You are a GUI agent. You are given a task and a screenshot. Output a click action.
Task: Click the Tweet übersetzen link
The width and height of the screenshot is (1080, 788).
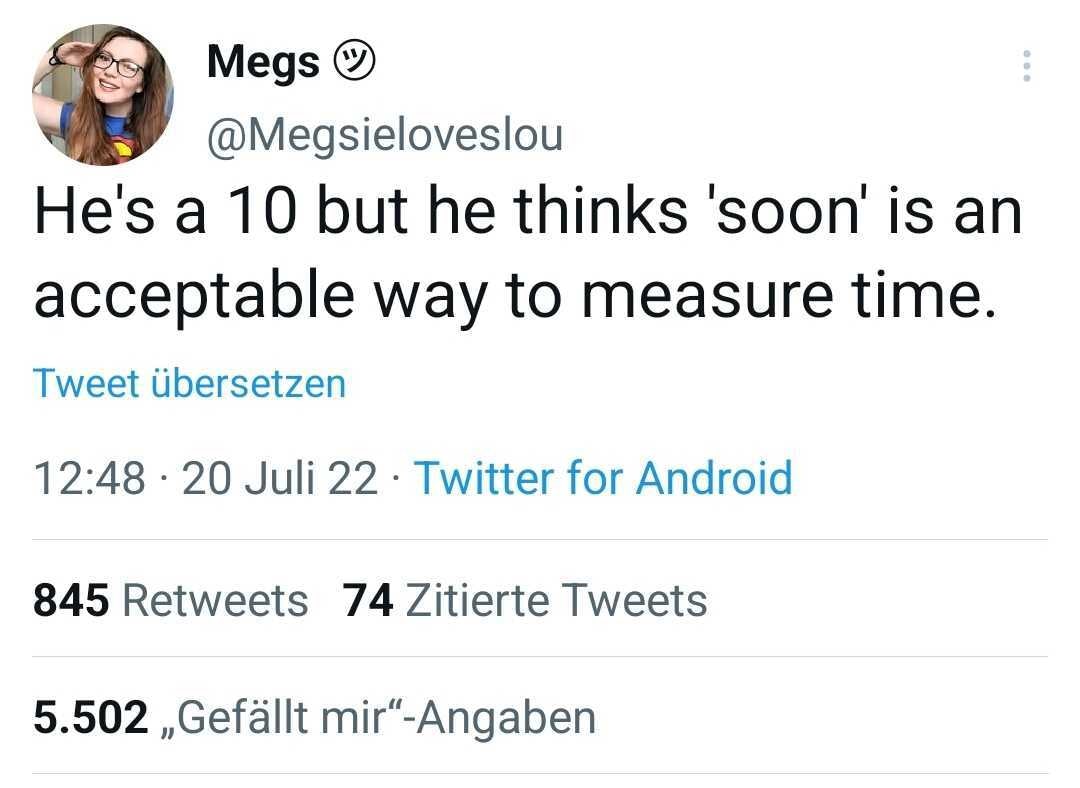[x=190, y=384]
